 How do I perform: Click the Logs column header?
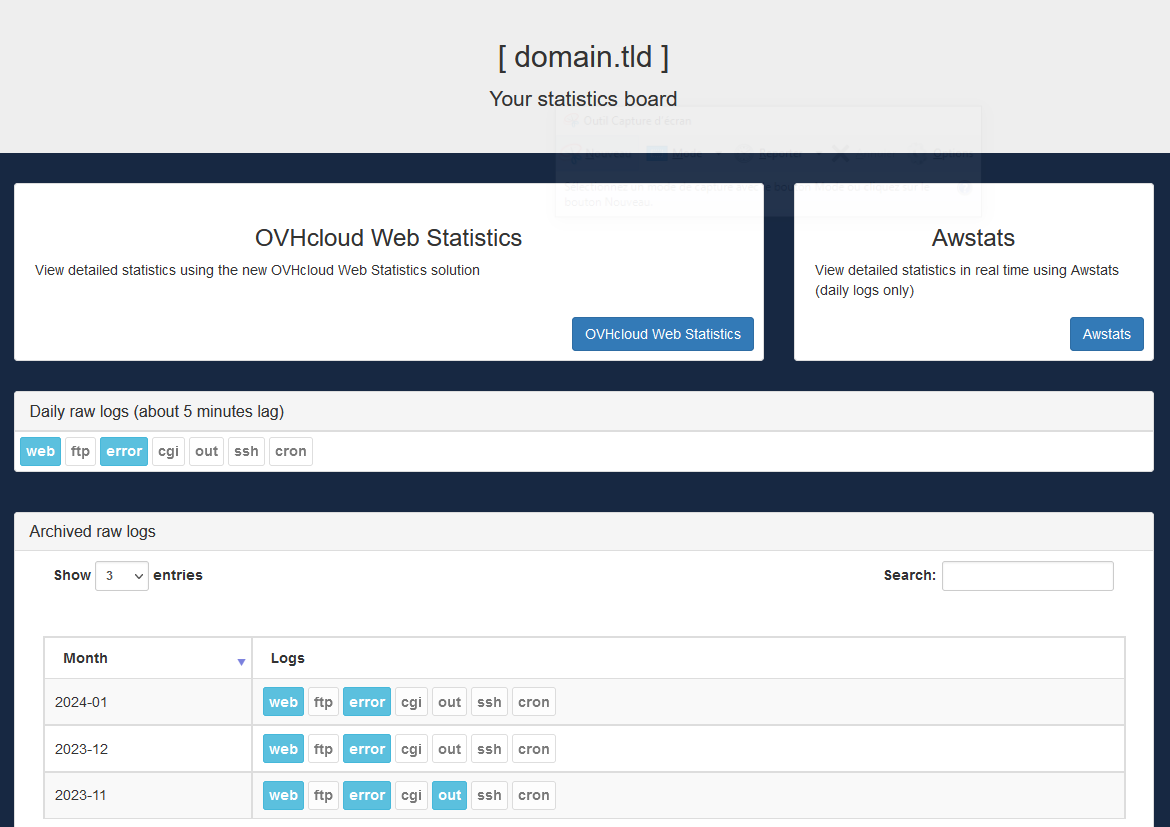point(287,657)
